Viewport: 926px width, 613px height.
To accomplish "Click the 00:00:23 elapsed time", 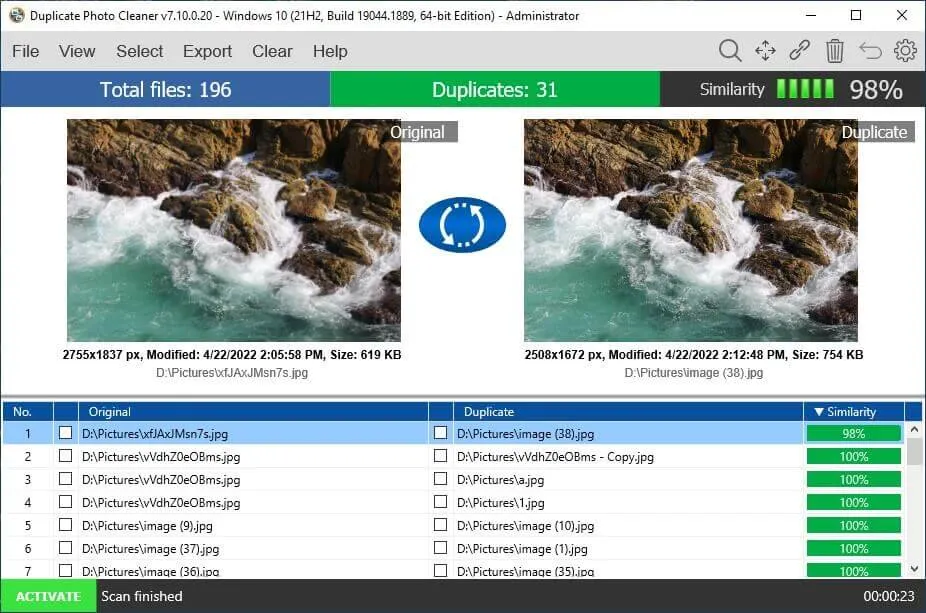I will coord(889,596).
